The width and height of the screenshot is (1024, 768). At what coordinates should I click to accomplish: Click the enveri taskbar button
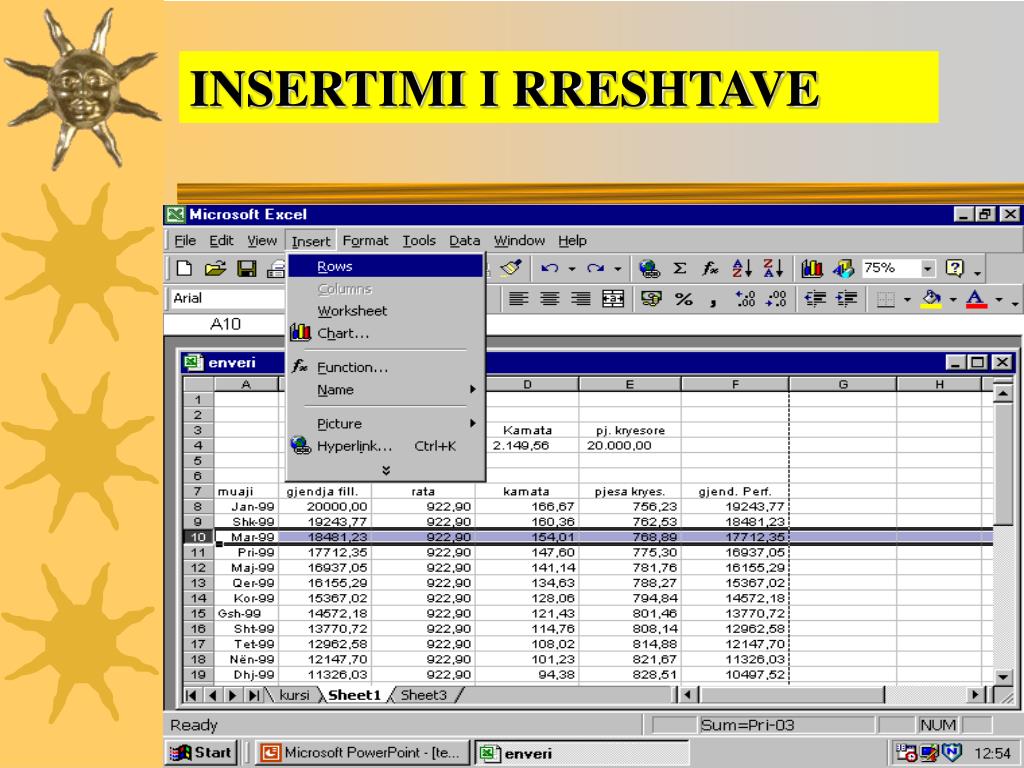click(581, 753)
